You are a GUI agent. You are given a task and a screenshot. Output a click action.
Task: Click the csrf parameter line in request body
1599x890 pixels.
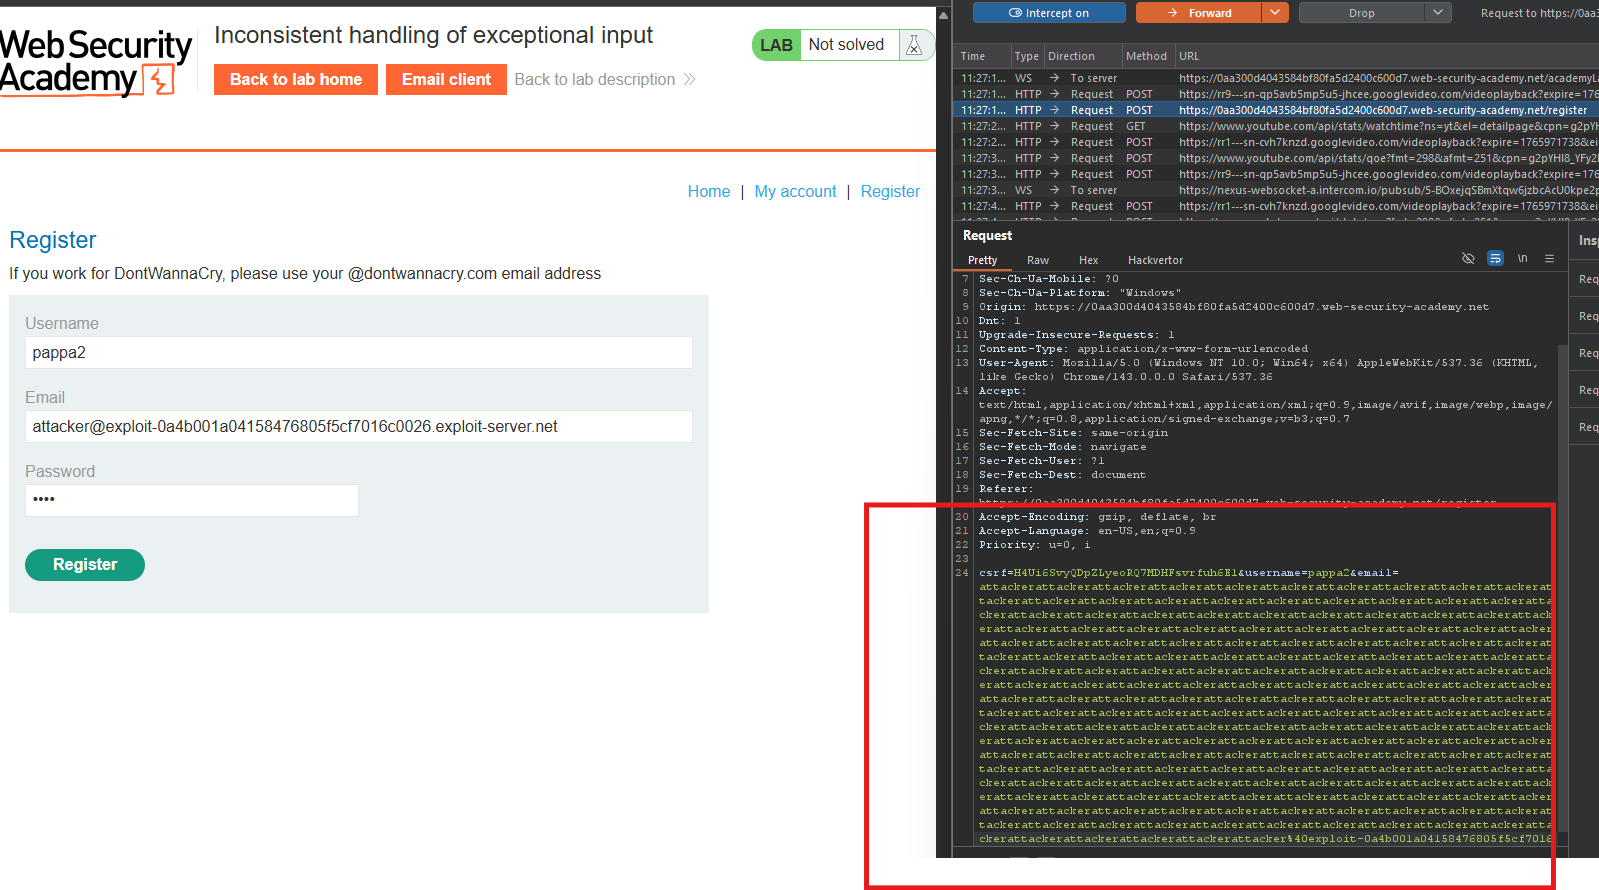point(1188,573)
